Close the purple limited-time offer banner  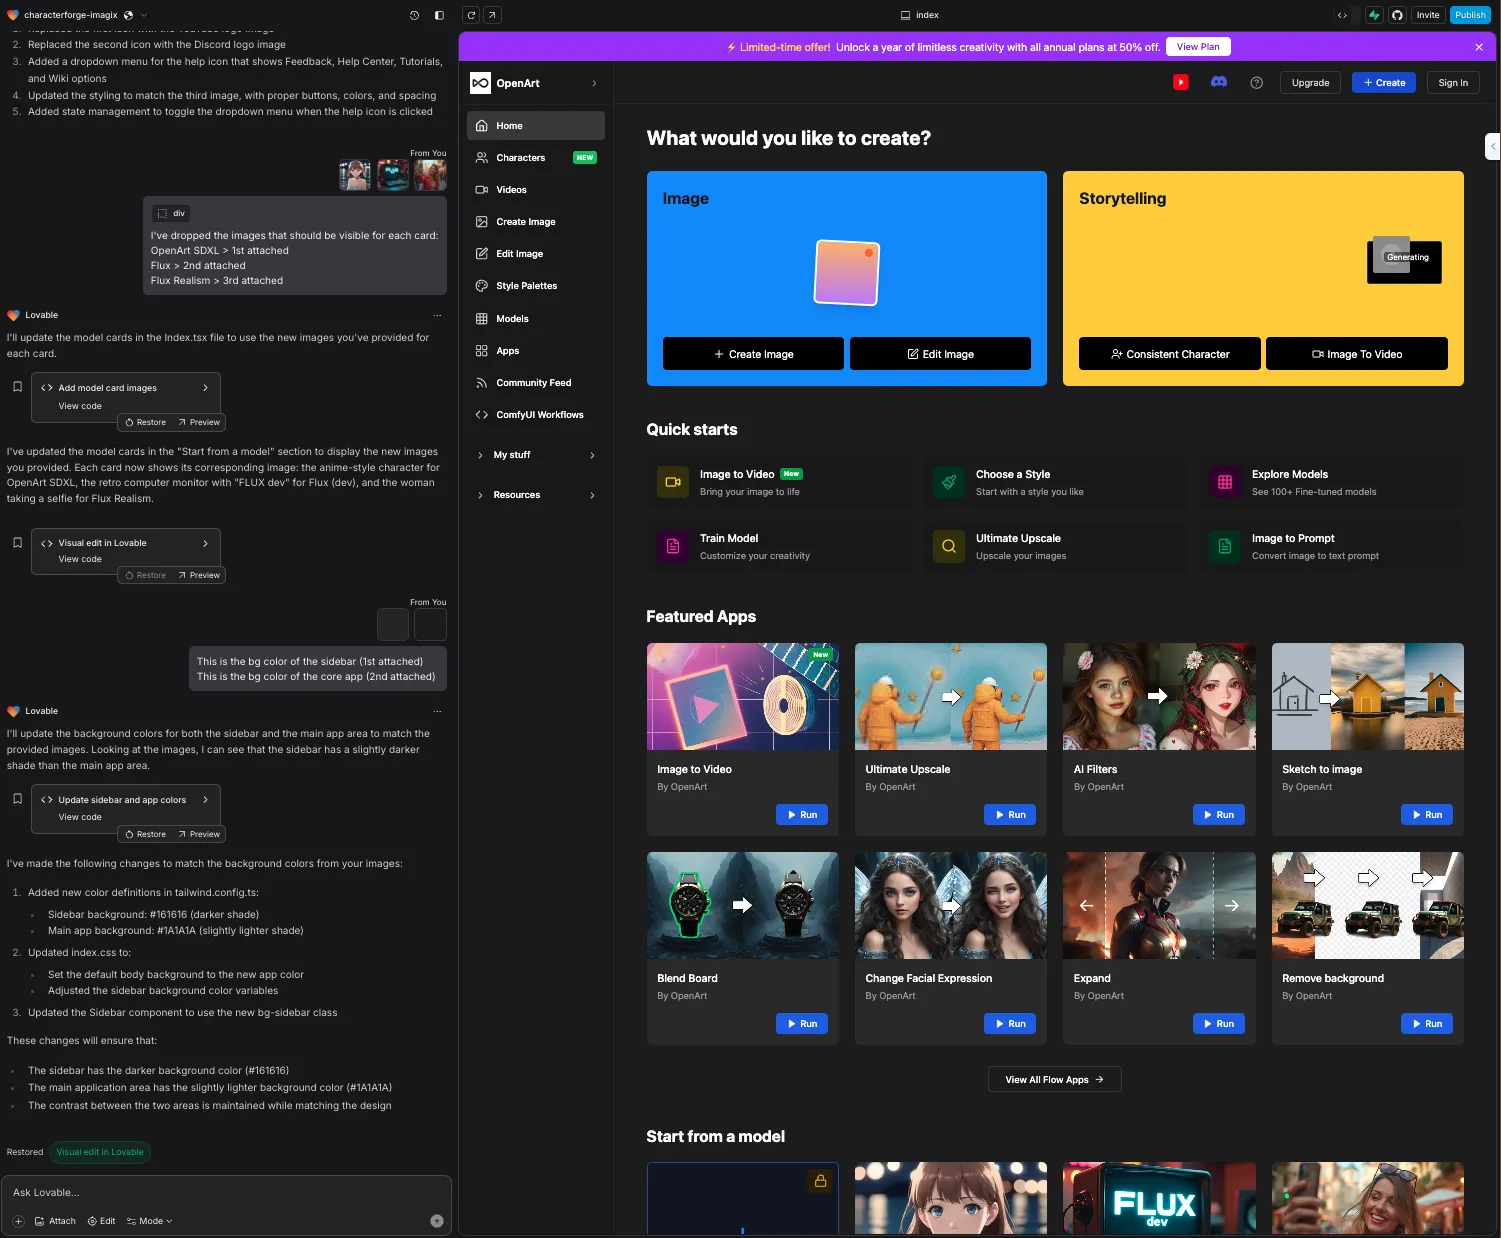[1479, 47]
